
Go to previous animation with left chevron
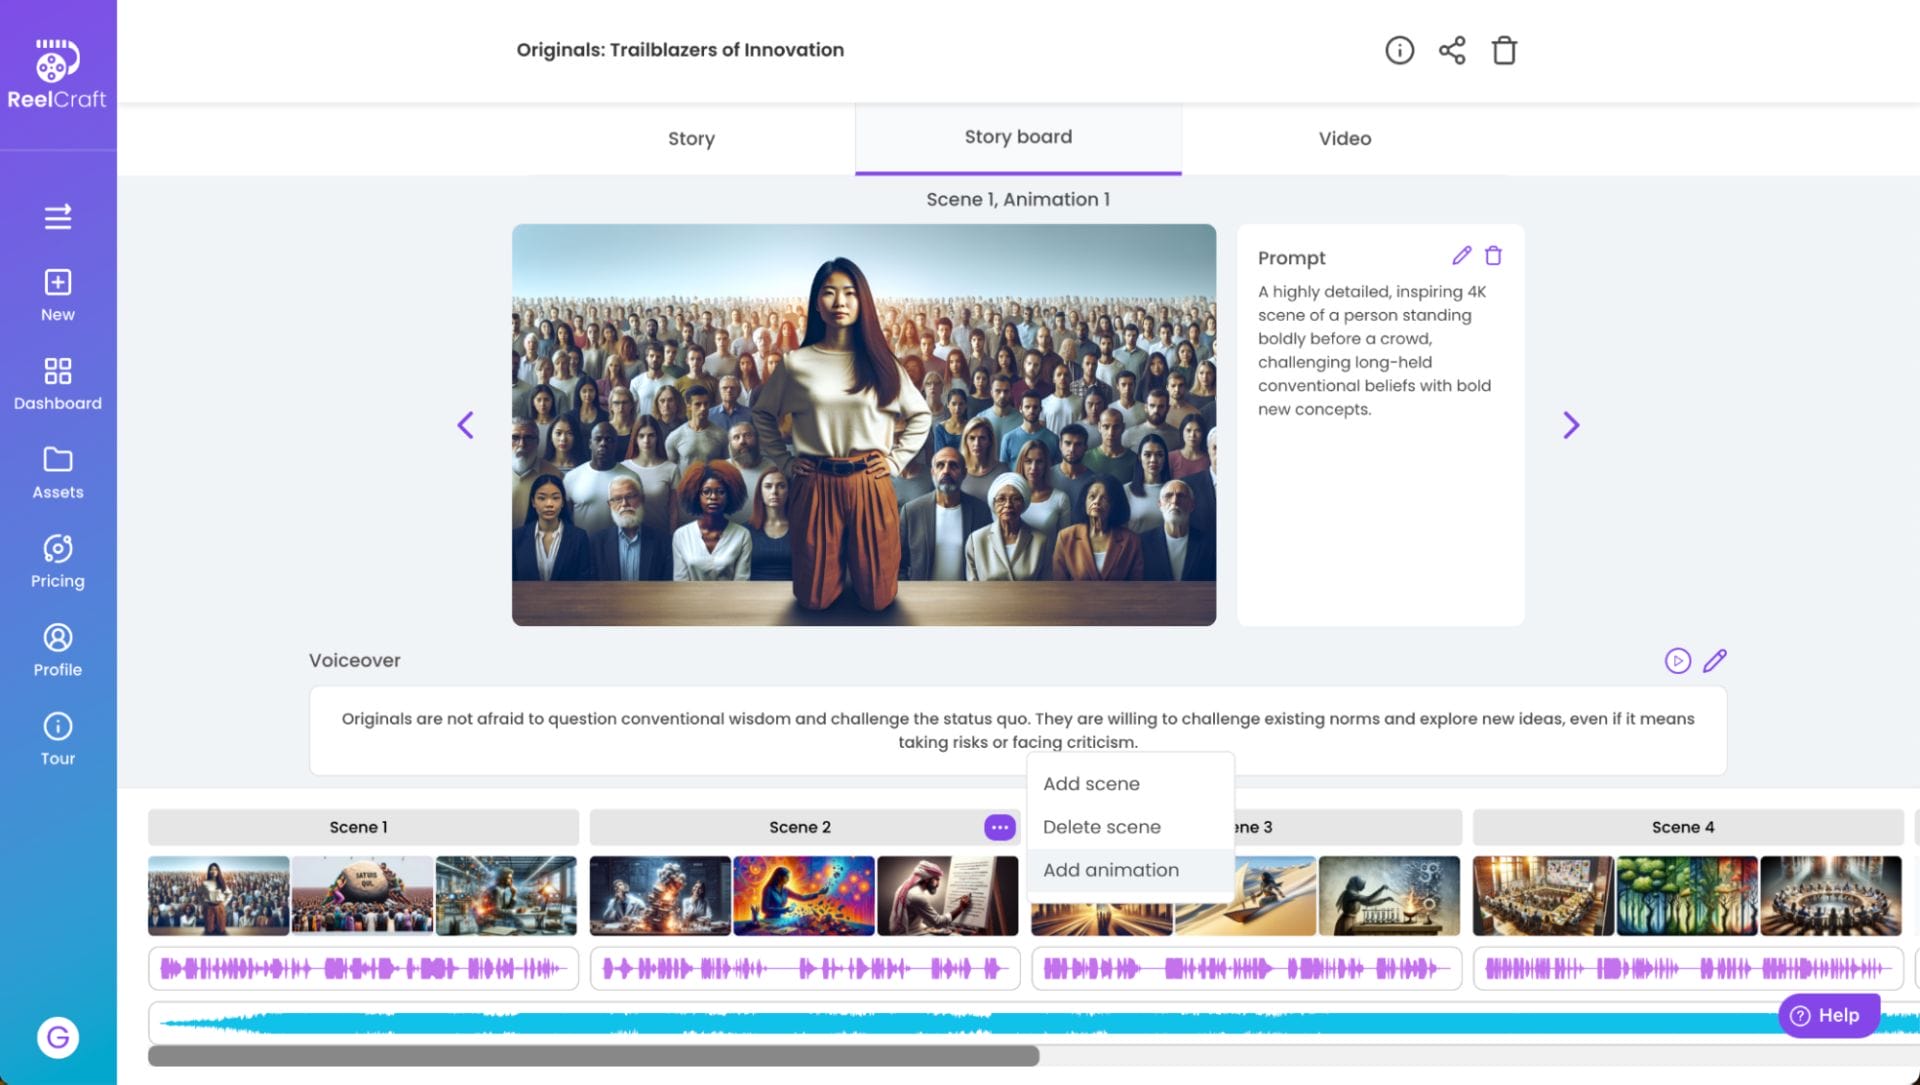point(465,425)
